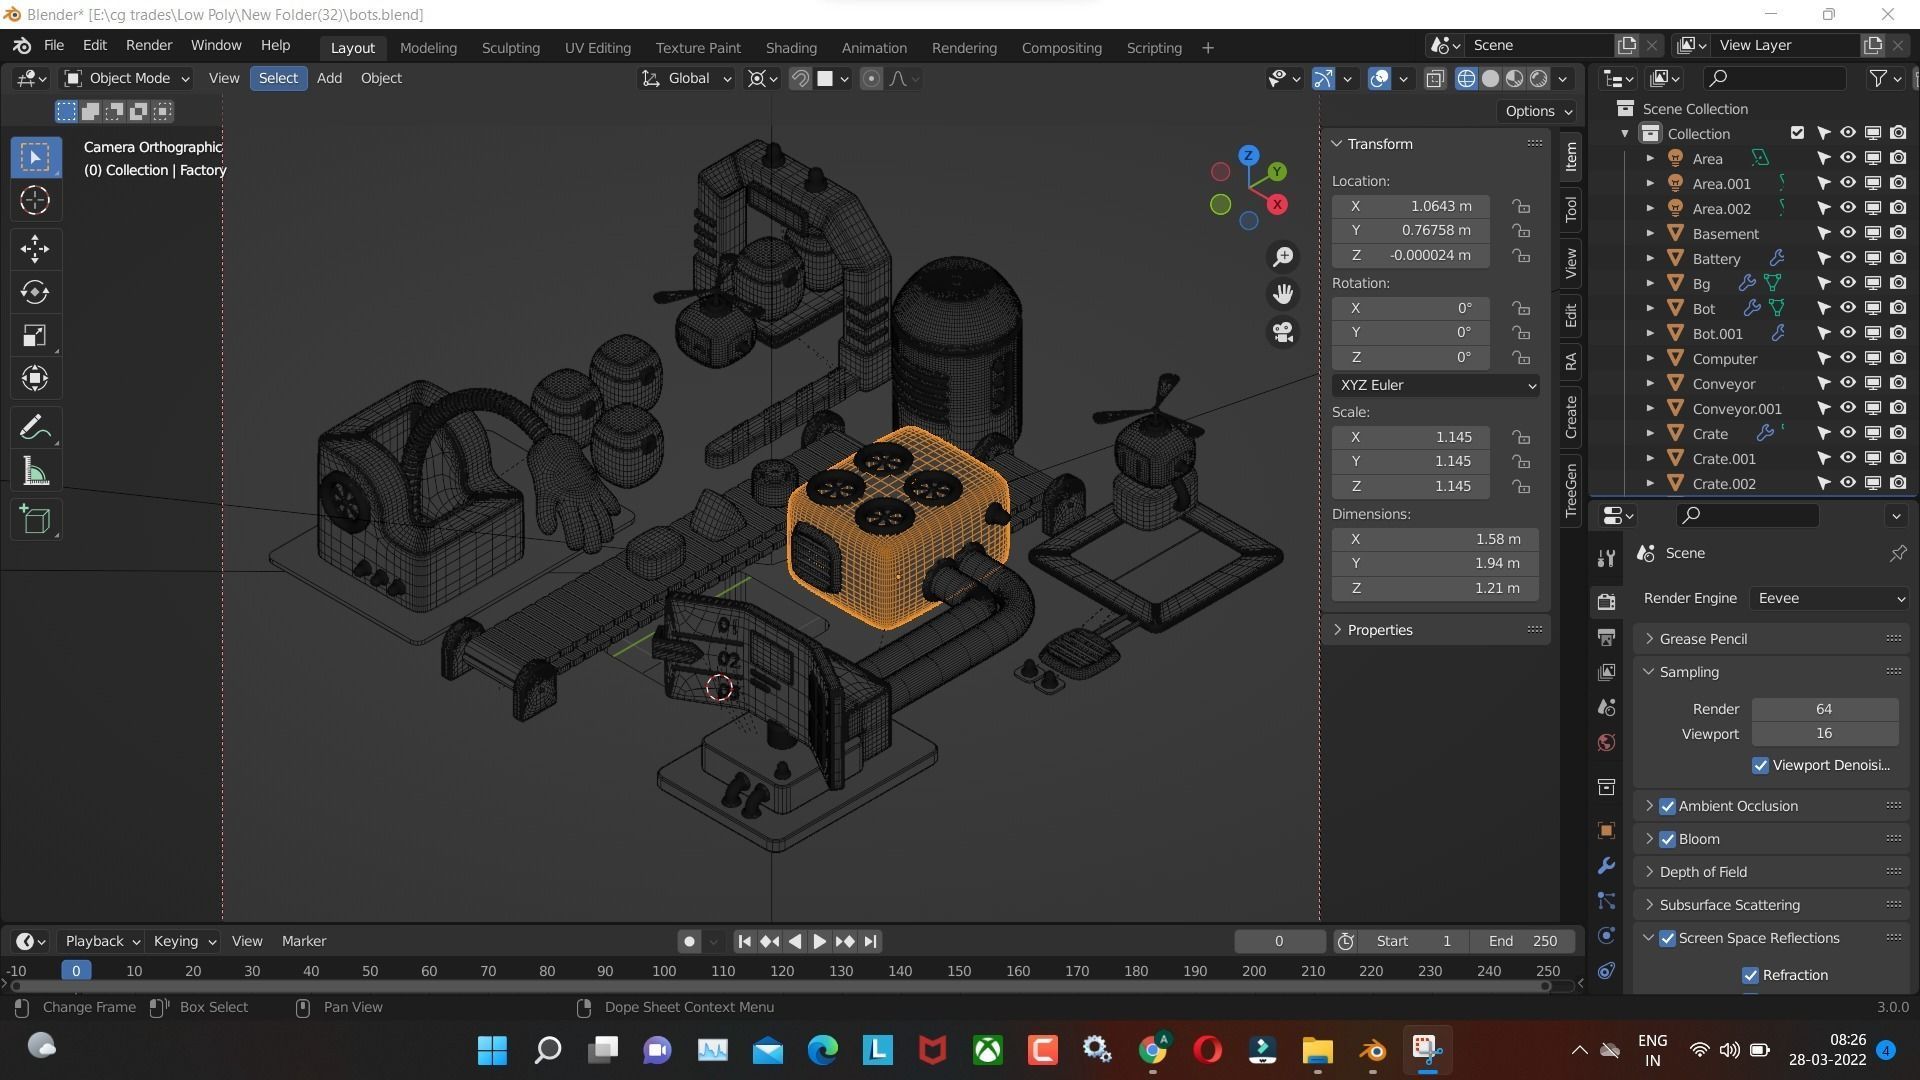Open the Tool sidebar tab
Viewport: 1920px width, 1080px height.
(1571, 209)
